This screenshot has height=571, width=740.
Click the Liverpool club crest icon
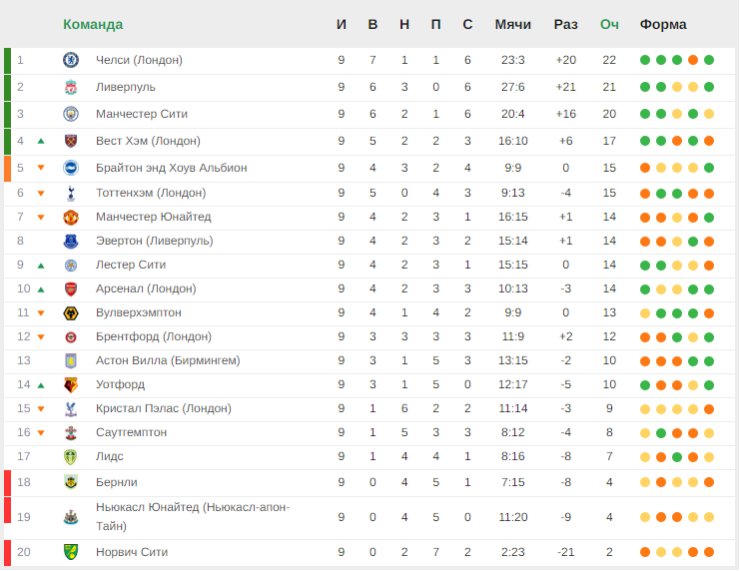pyautogui.click(x=71, y=87)
